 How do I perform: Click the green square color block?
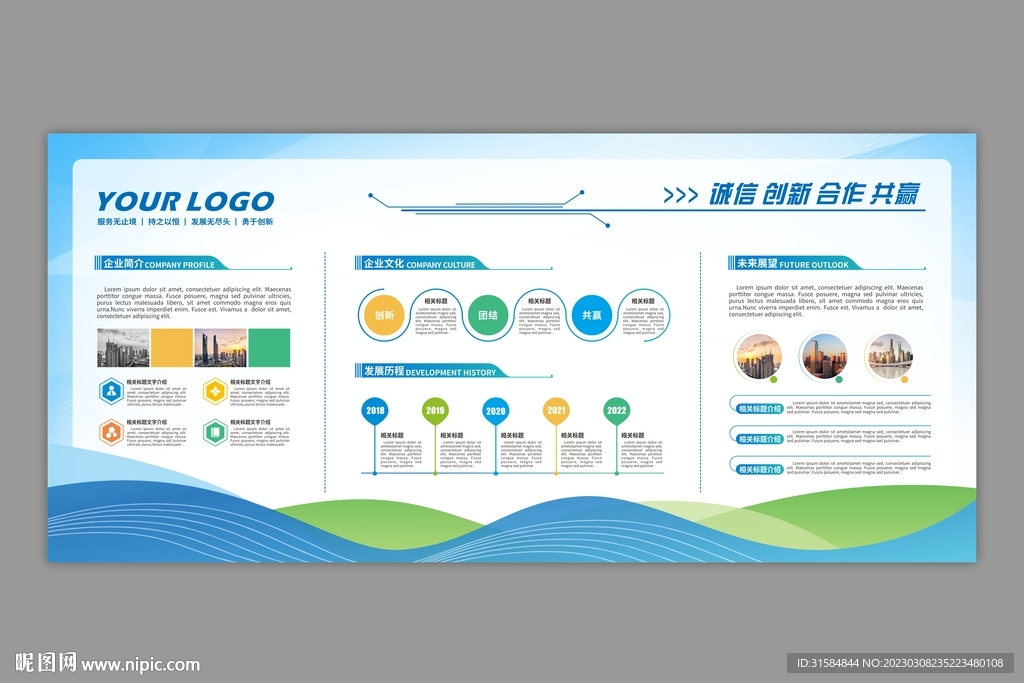point(269,347)
